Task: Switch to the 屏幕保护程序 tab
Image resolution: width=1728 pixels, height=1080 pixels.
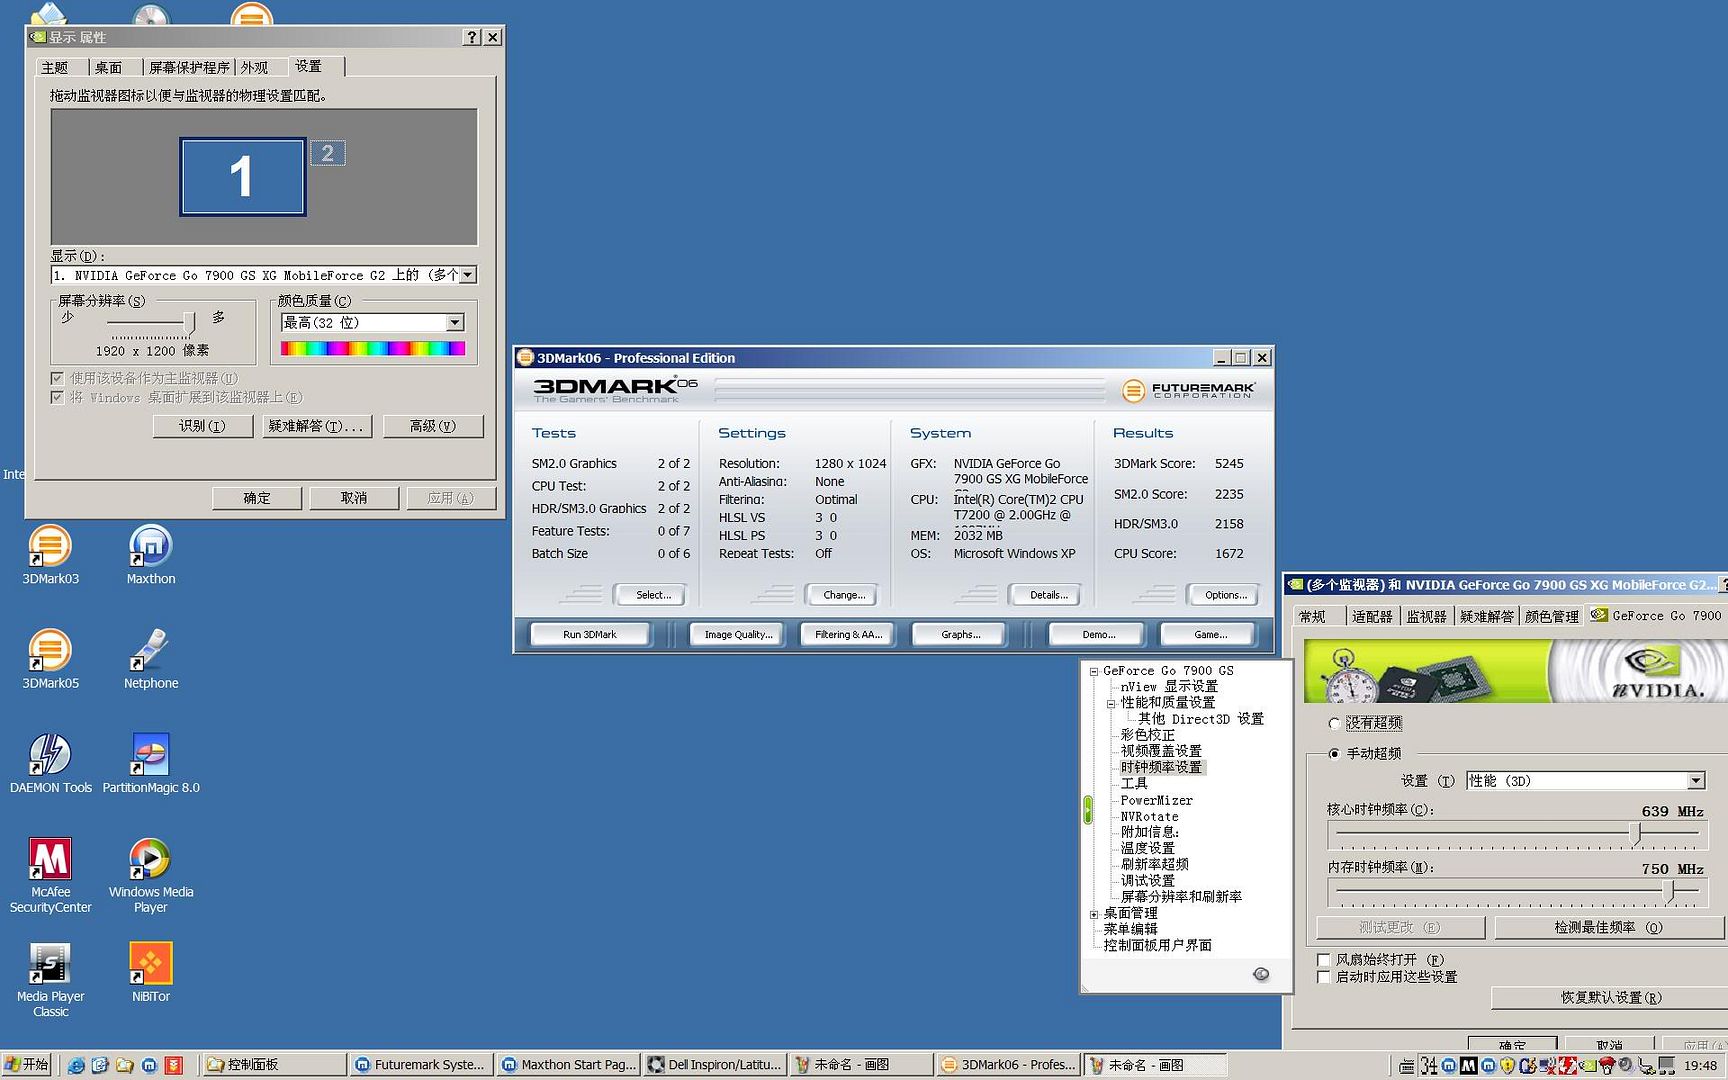Action: click(x=188, y=68)
